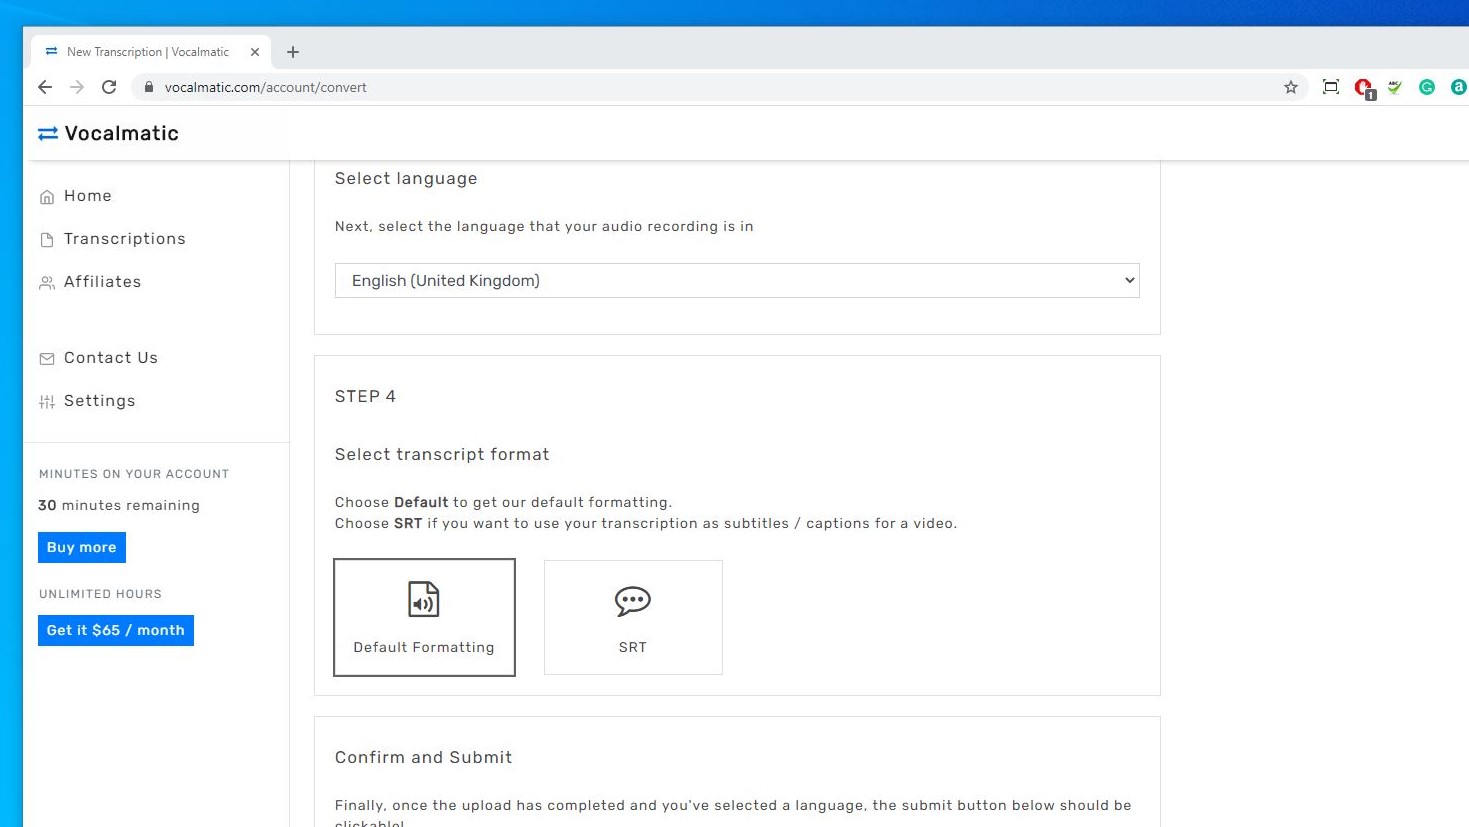Screen dimensions: 1469x827
Task: Click the site padlock icon
Action: click(149, 87)
